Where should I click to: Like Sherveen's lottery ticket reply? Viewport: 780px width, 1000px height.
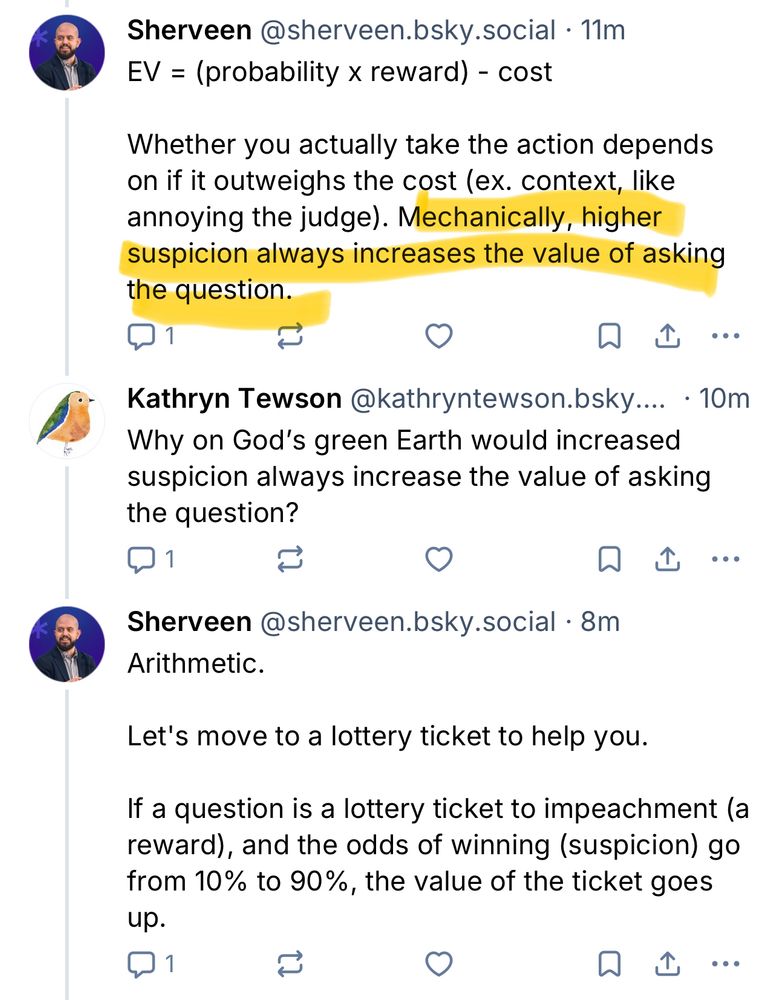436,965
